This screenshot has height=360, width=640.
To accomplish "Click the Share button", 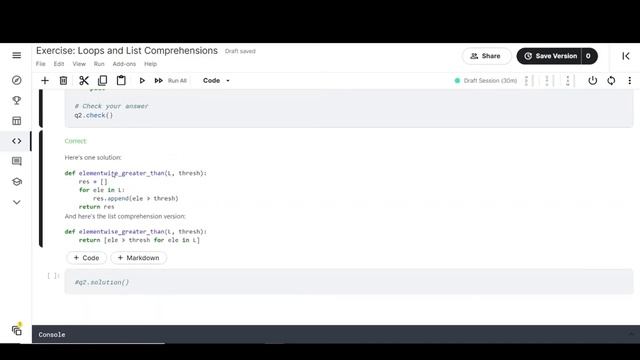I will pyautogui.click(x=486, y=56).
